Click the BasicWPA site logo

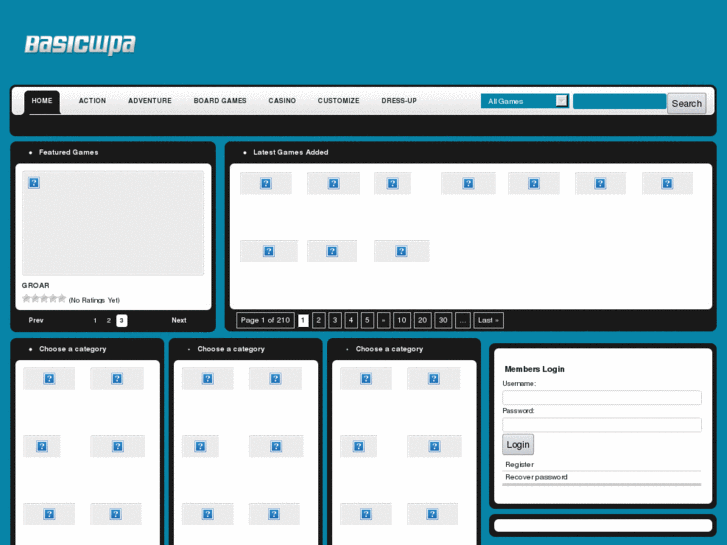[80, 45]
